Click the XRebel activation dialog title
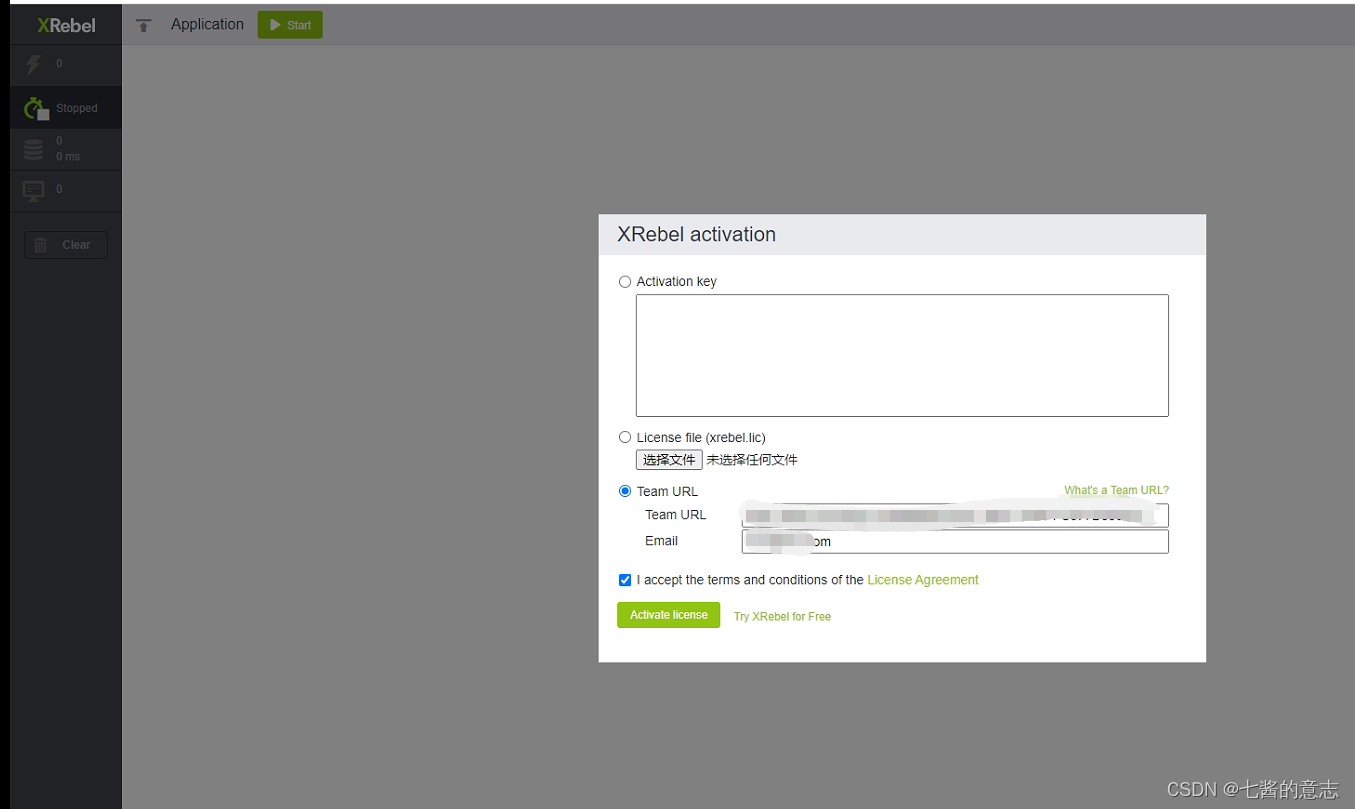Viewport: 1355px width, 809px height. click(x=696, y=234)
